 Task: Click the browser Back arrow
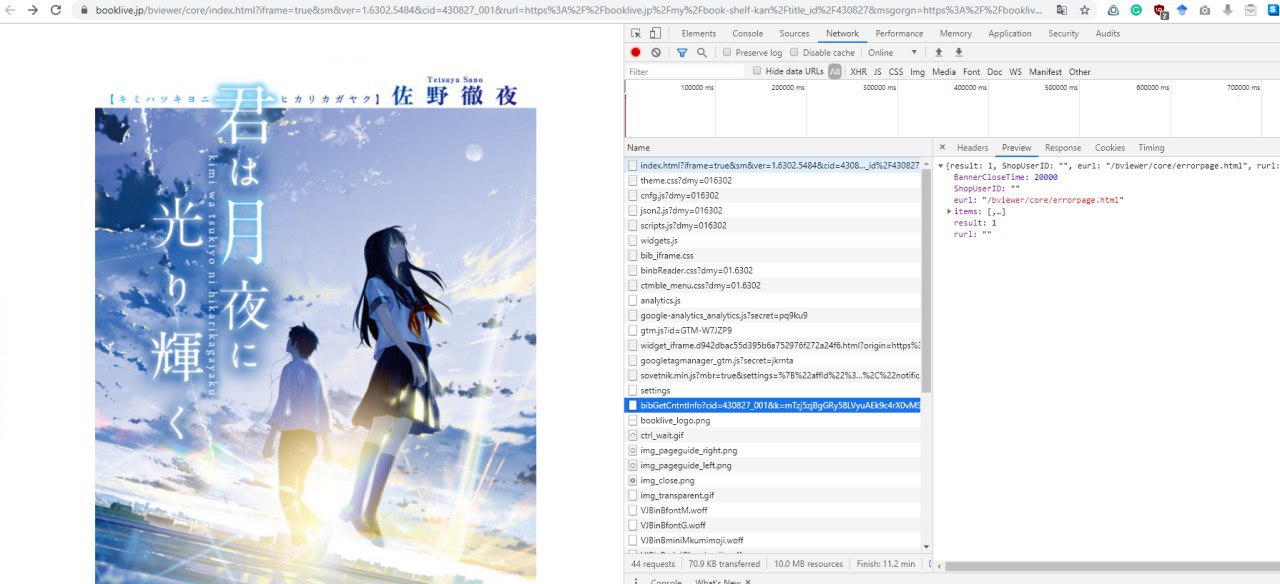pyautogui.click(x=10, y=10)
